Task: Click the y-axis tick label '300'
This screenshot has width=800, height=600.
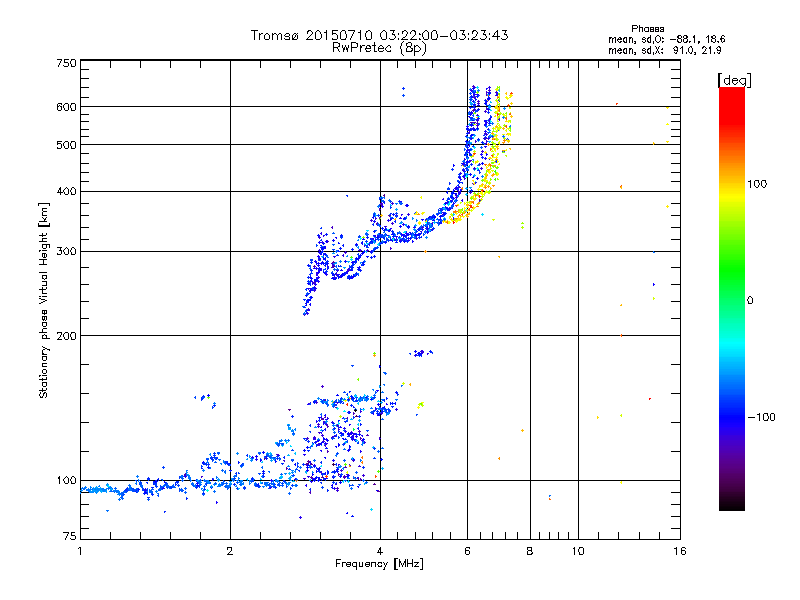Action: click(x=66, y=251)
